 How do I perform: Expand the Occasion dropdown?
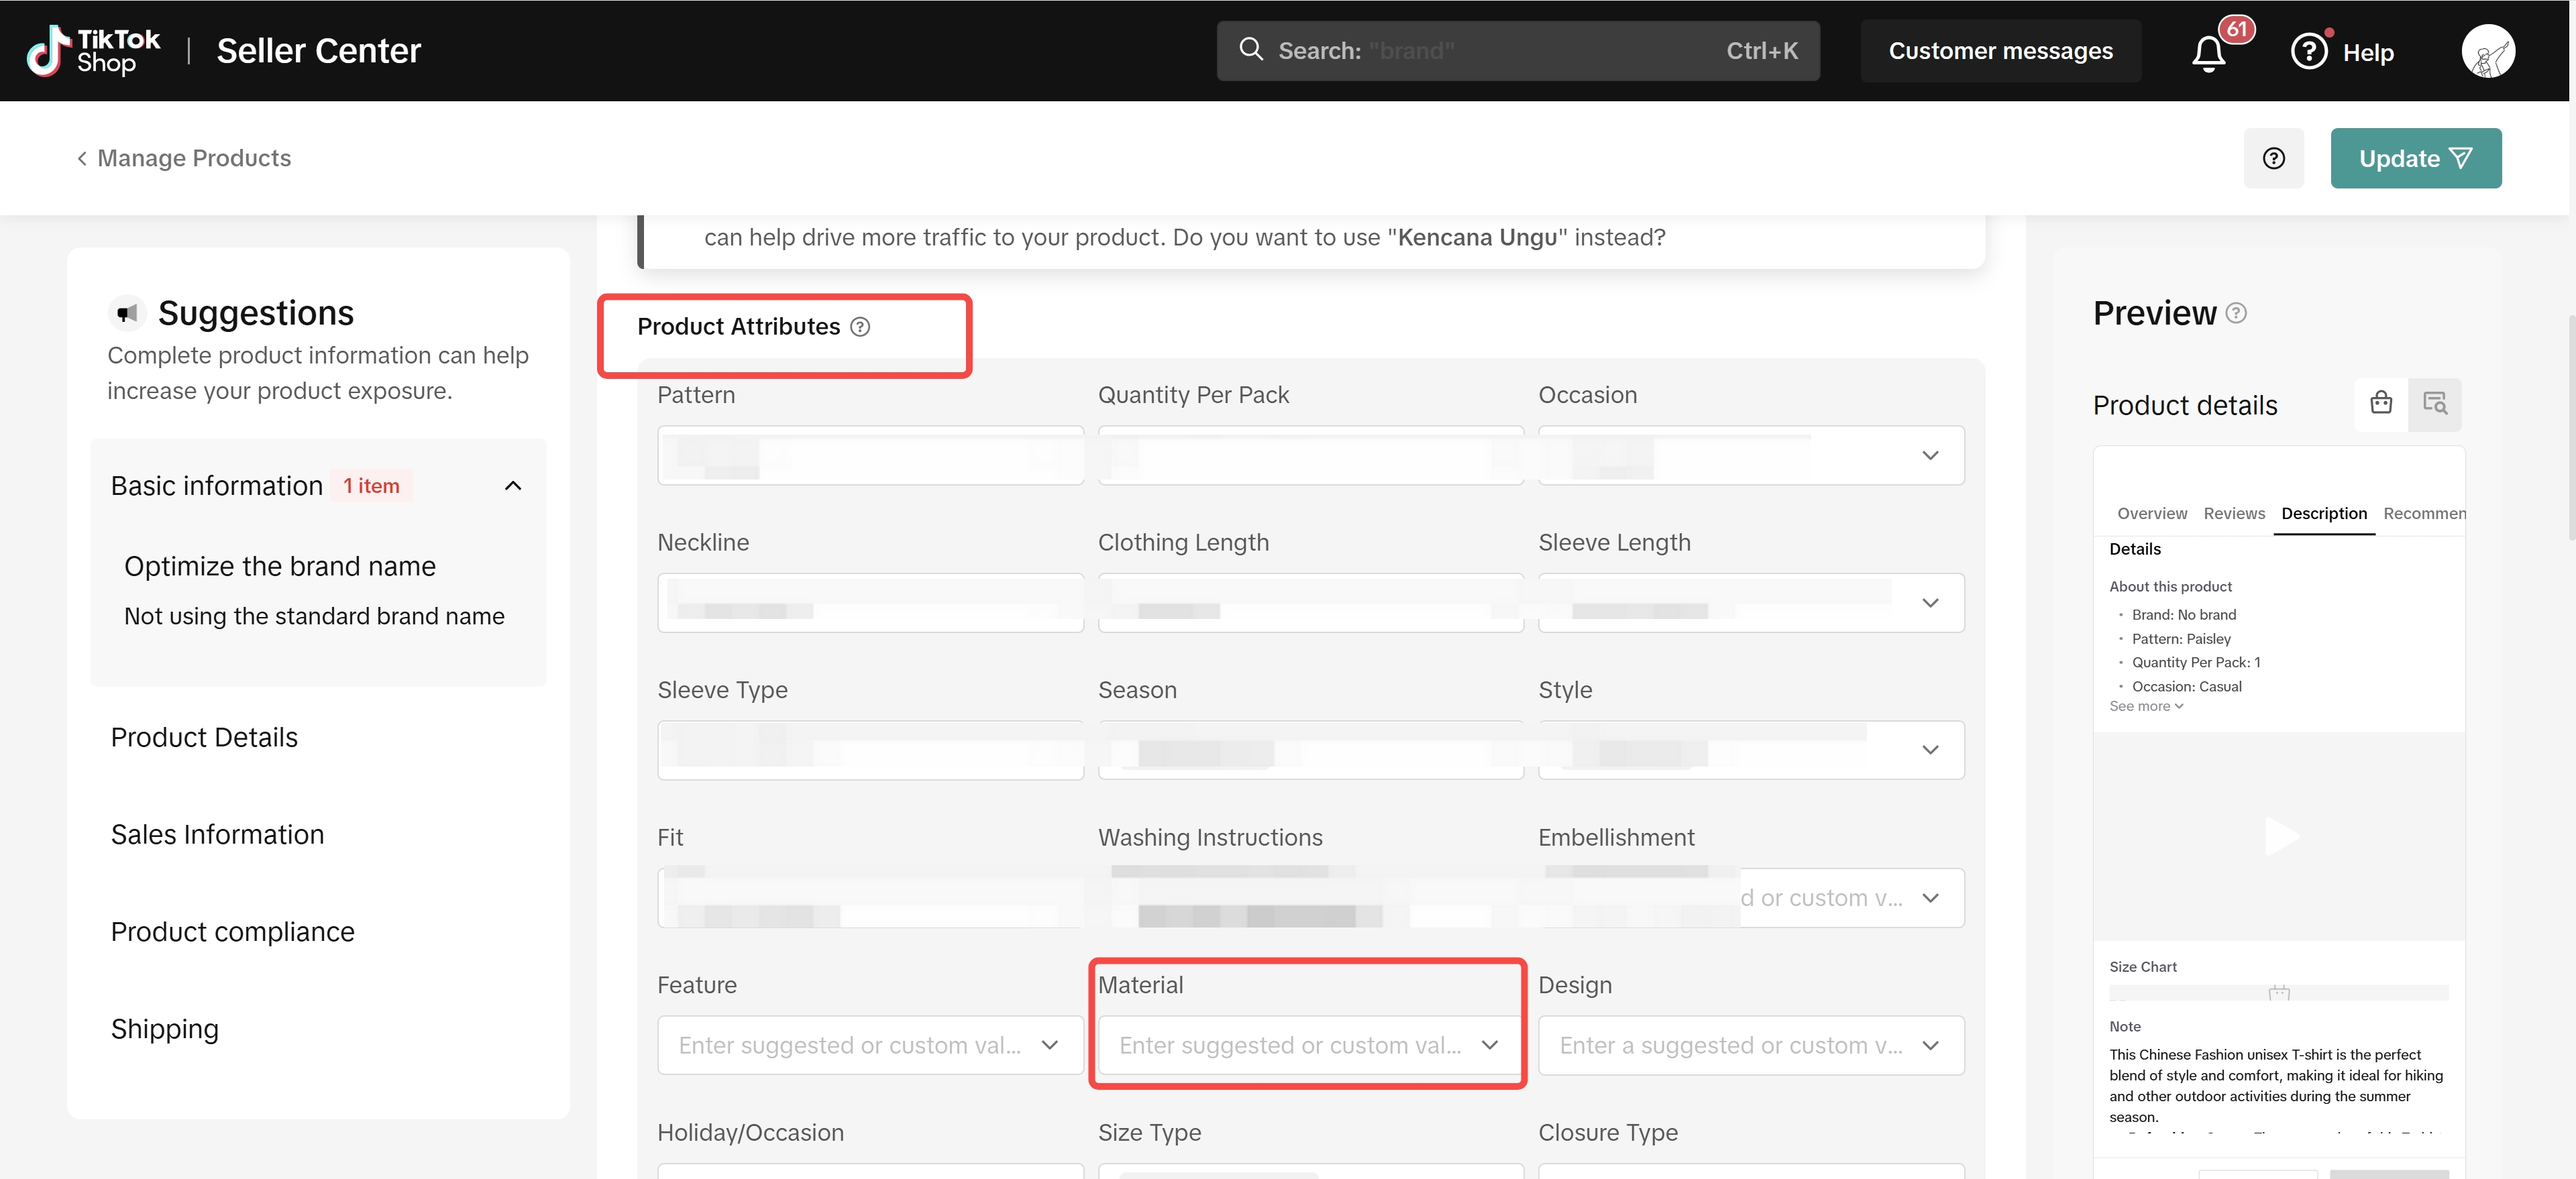pos(1930,456)
